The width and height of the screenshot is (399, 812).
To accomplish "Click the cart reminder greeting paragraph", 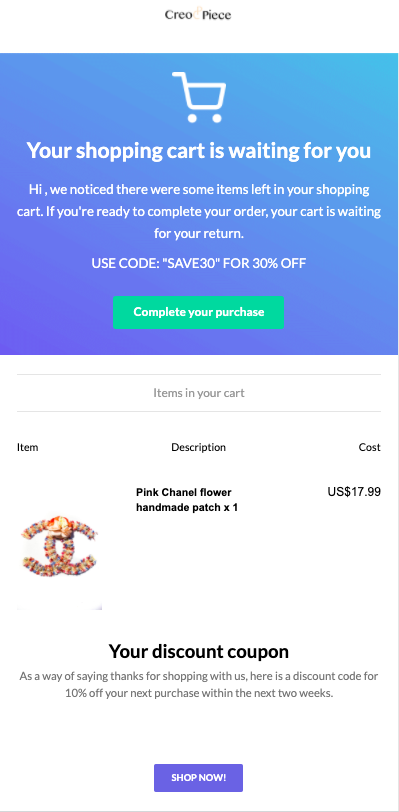I will pyautogui.click(x=199, y=211).
